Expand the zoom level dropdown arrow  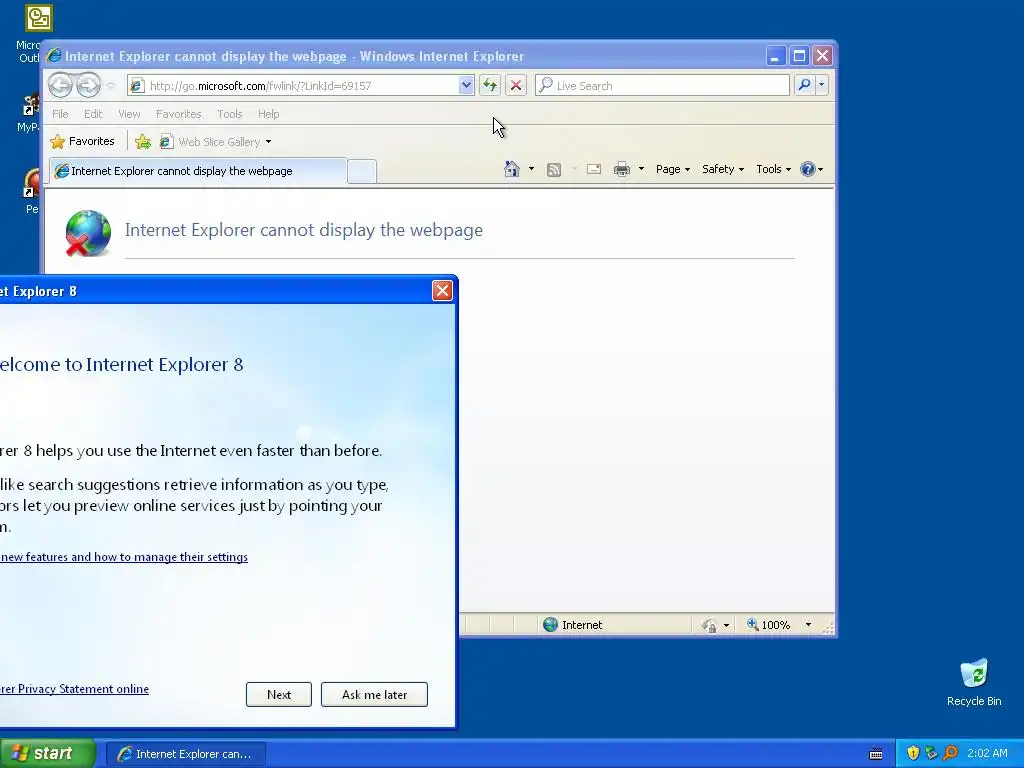808,625
